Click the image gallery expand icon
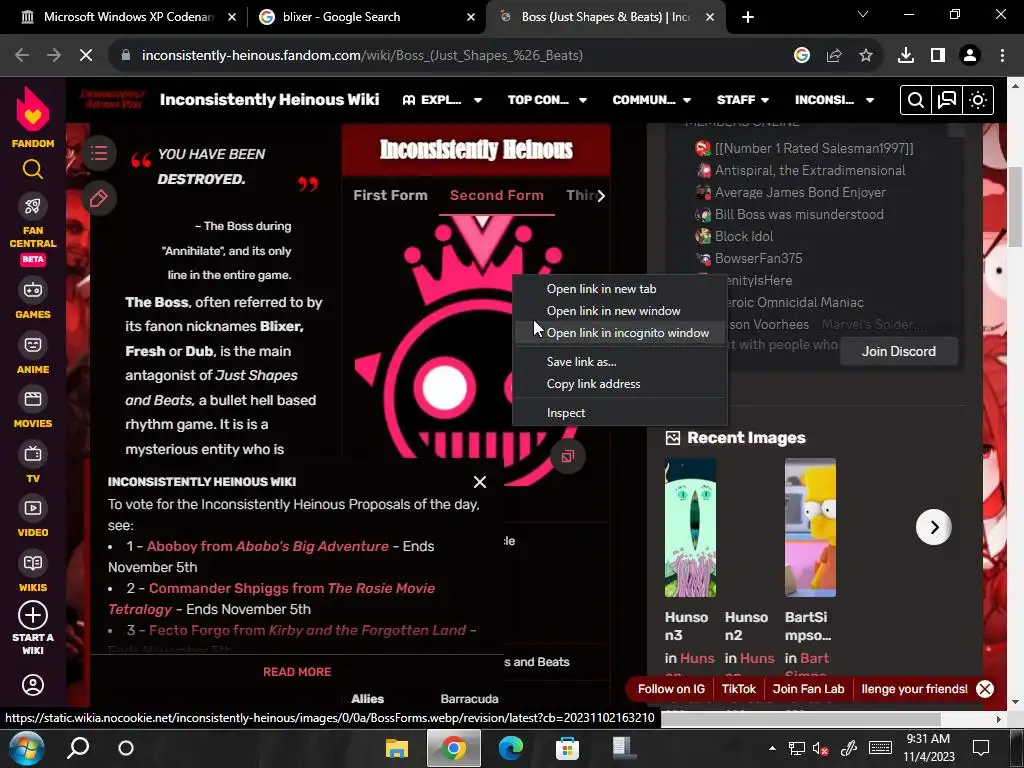This screenshot has width=1024, height=768. point(568,456)
